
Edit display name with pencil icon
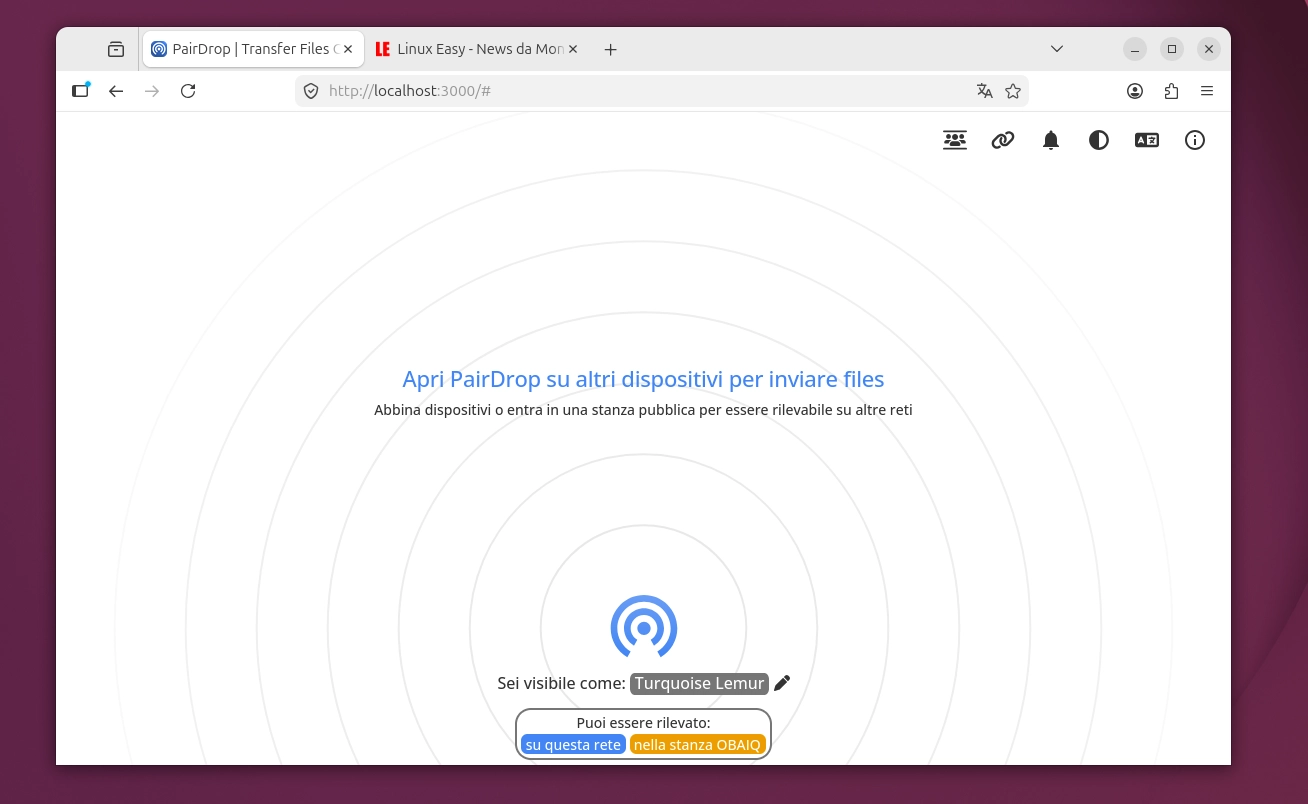point(782,683)
